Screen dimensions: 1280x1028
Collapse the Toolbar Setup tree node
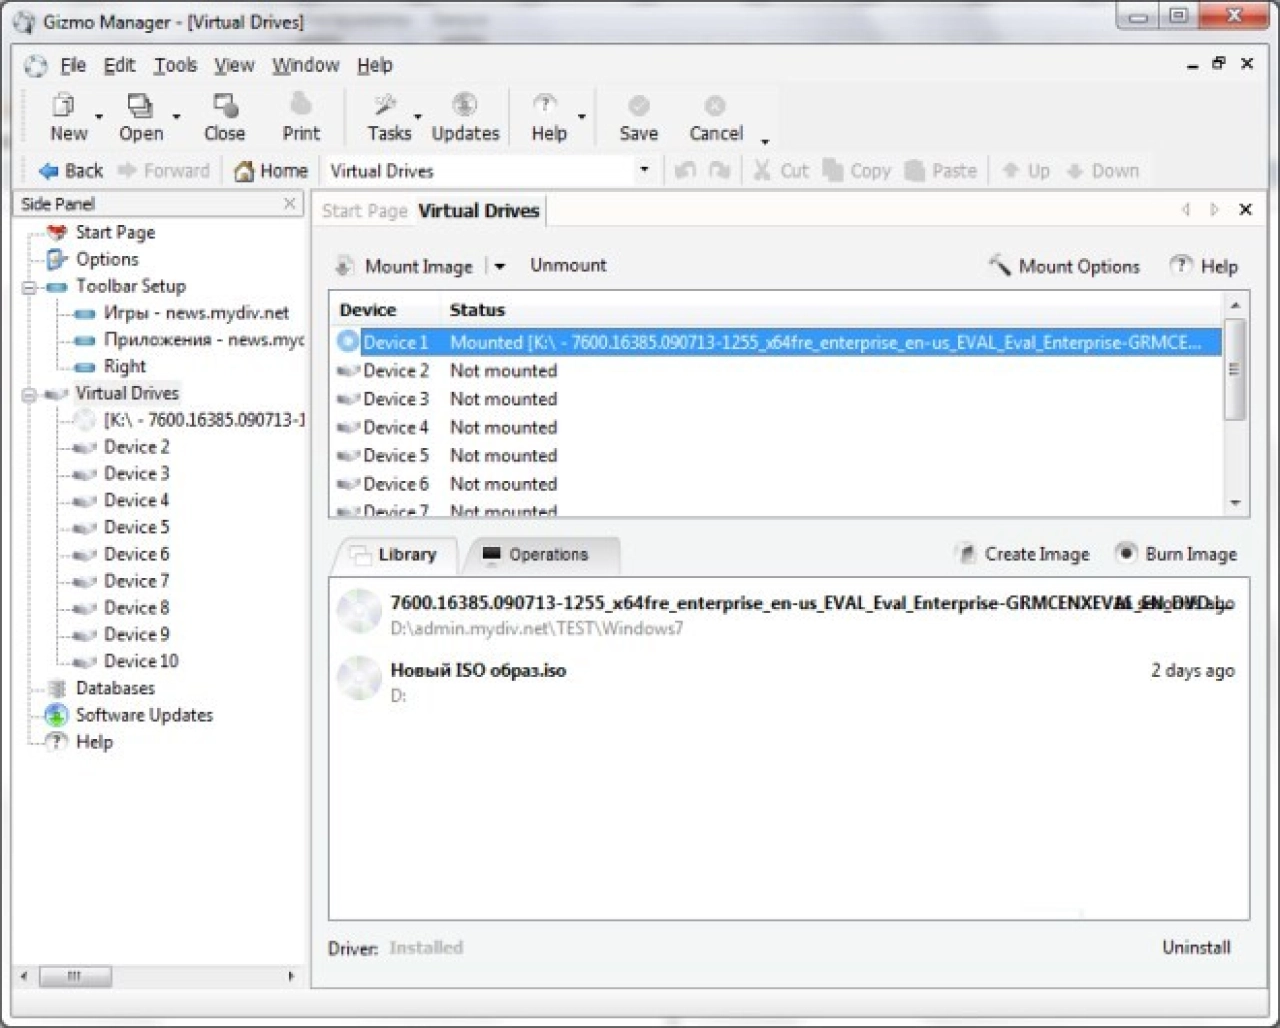click(29, 287)
